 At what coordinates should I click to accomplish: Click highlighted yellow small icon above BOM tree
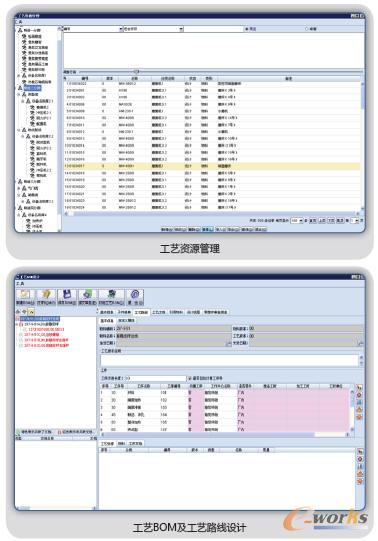[31, 312]
